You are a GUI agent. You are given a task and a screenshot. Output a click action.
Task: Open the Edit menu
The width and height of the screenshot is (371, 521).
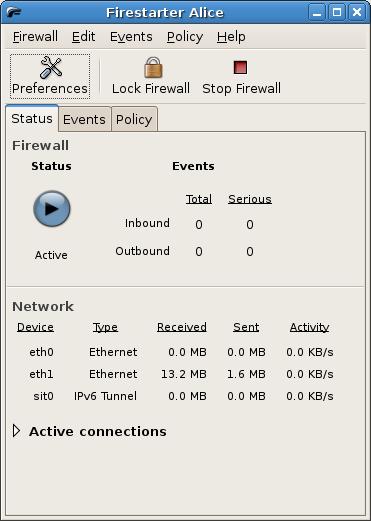coord(83,36)
